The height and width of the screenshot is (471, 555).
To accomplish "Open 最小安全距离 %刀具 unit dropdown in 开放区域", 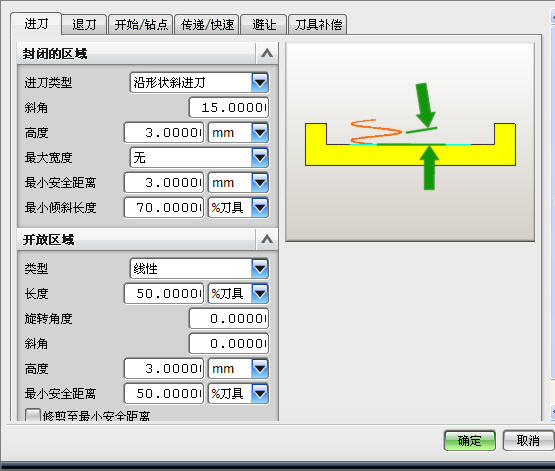I will [238, 394].
